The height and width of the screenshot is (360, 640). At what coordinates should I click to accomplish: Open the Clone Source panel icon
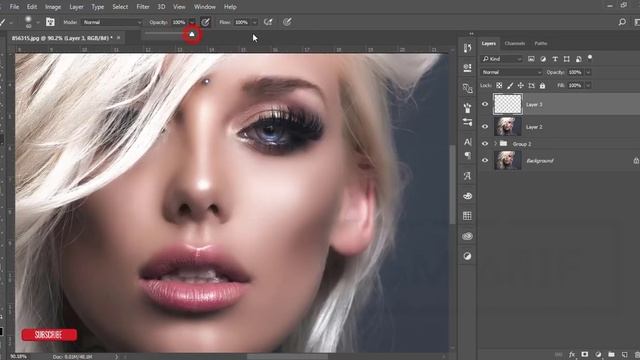coord(467,88)
